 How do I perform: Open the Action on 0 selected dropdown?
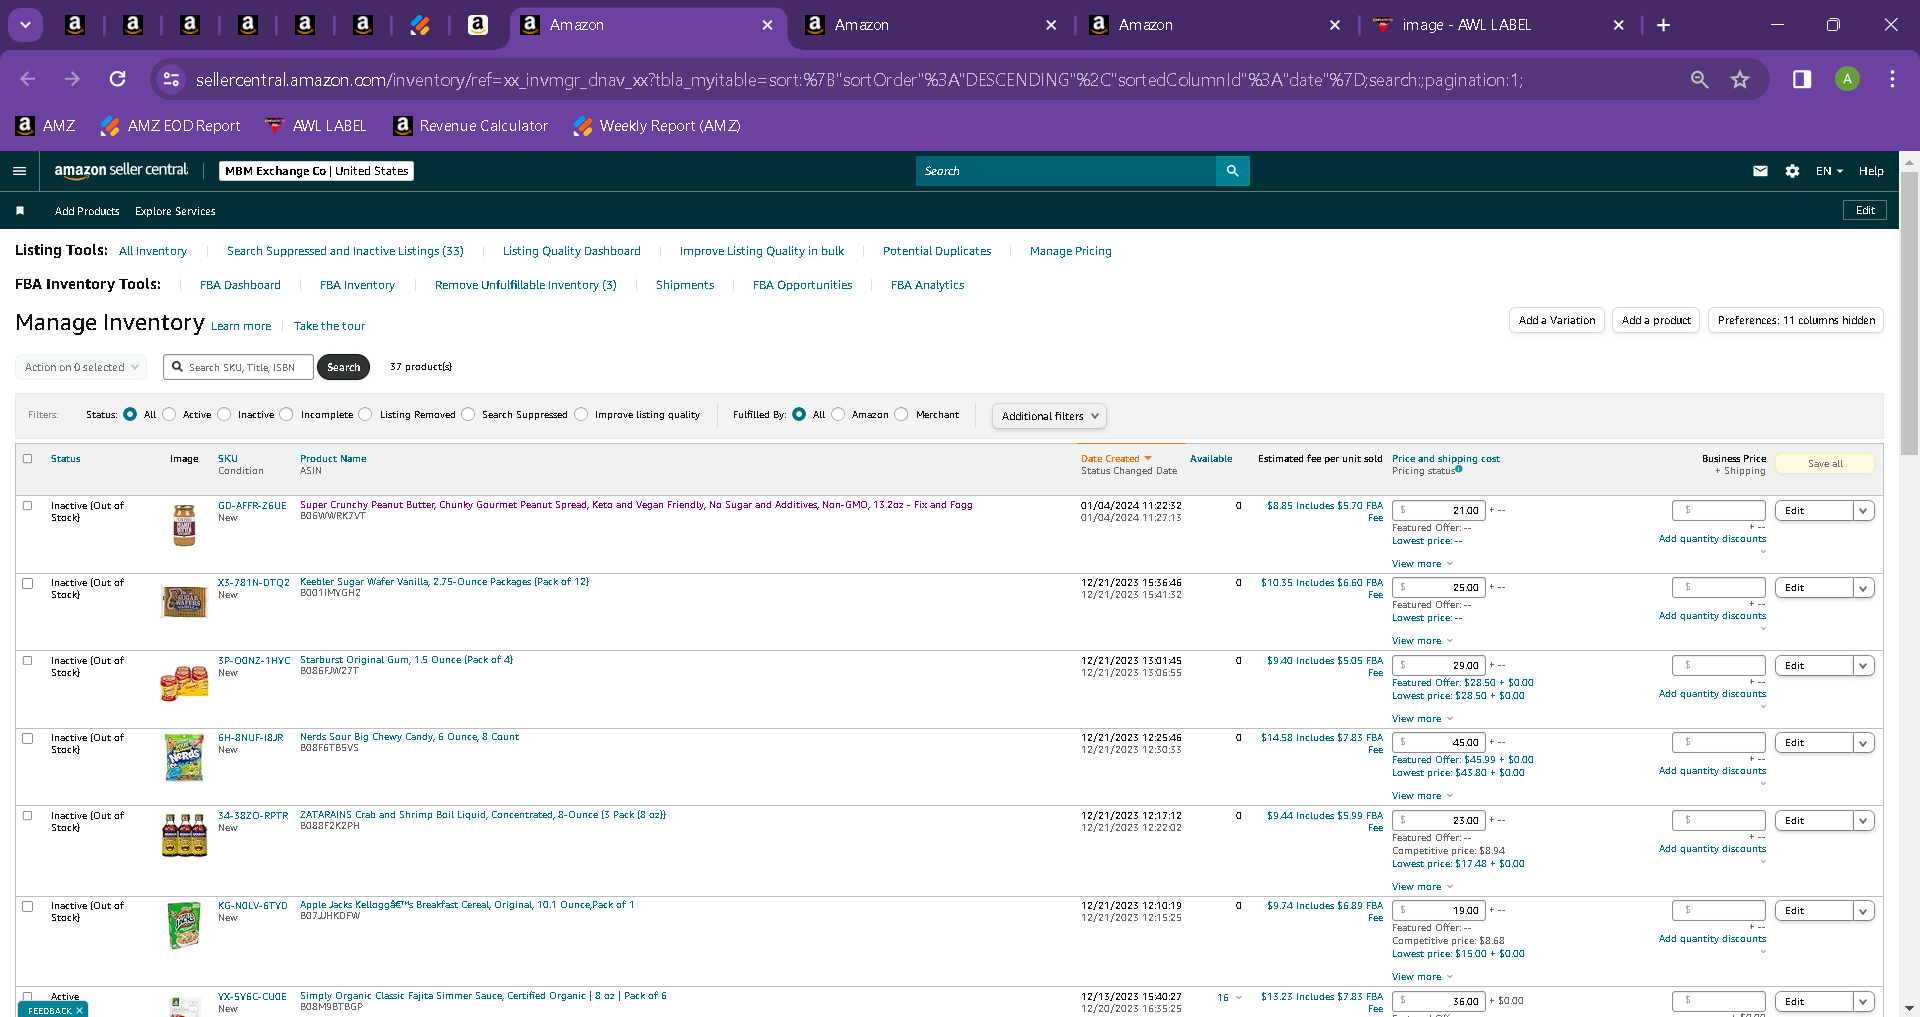click(81, 367)
